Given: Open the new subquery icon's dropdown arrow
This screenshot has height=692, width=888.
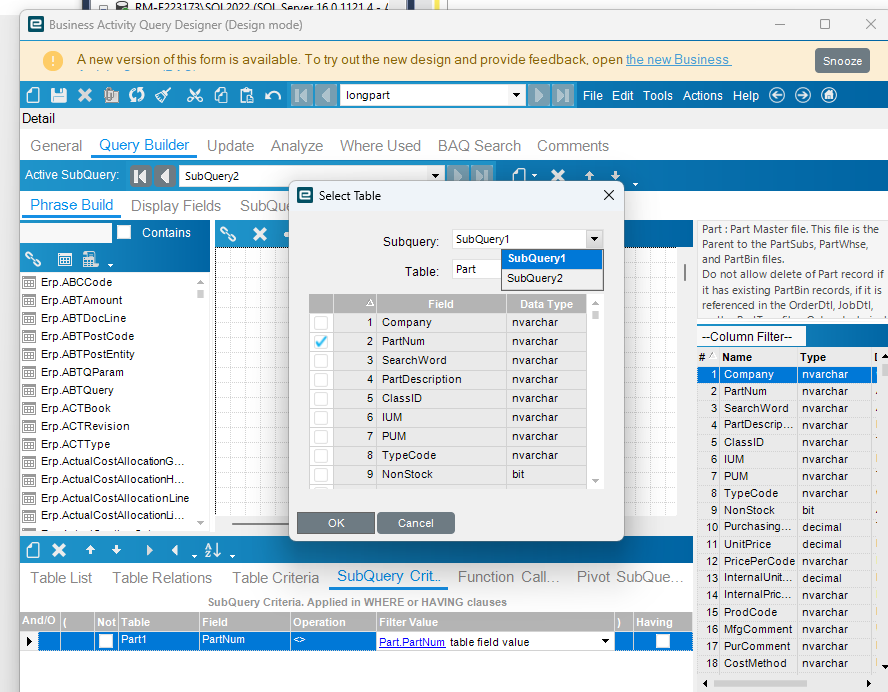Looking at the screenshot, I should (534, 176).
